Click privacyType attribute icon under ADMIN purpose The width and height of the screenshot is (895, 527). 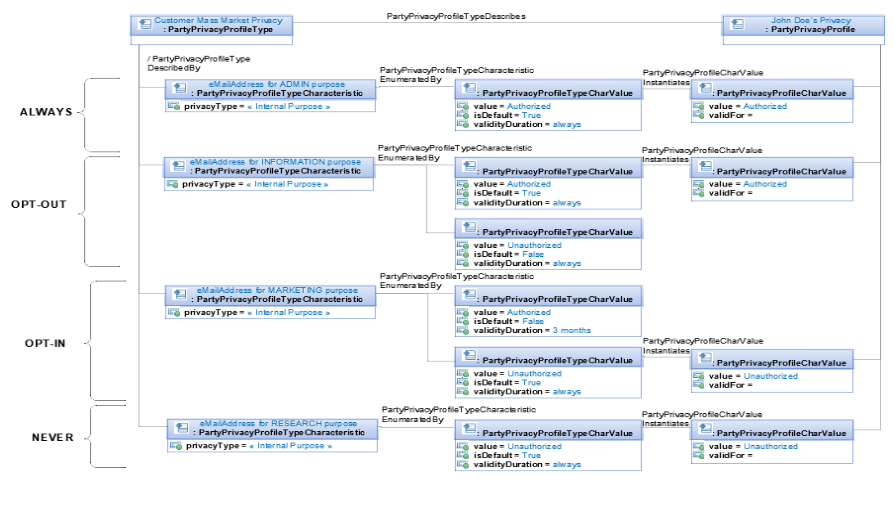coord(174,106)
